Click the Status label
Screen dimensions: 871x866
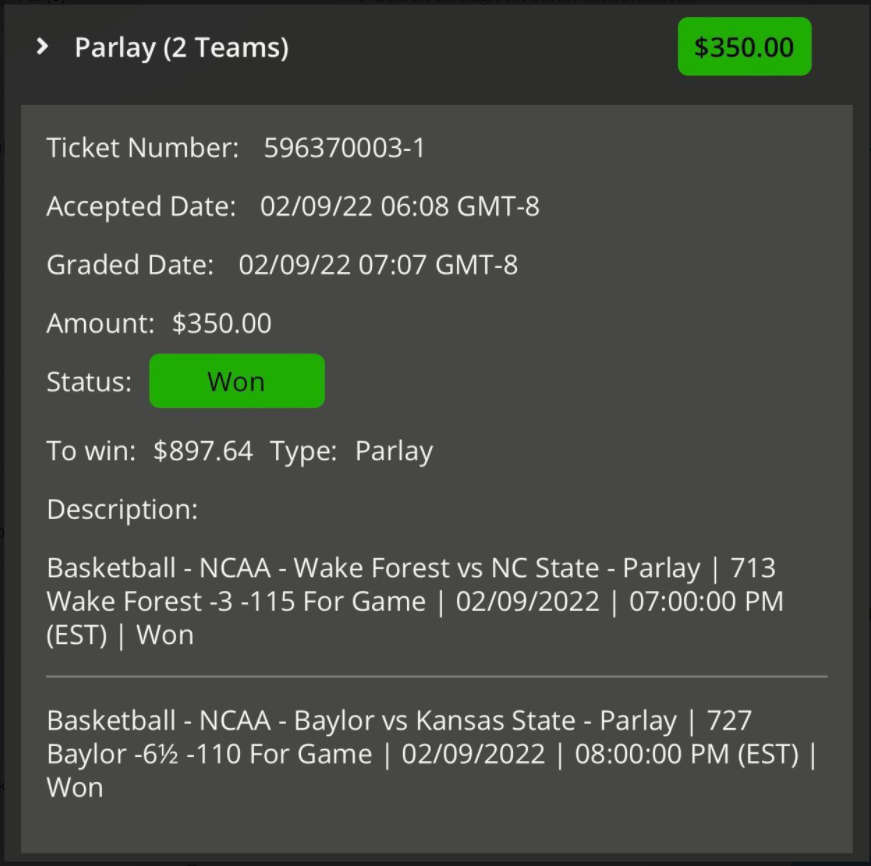[x=89, y=382]
